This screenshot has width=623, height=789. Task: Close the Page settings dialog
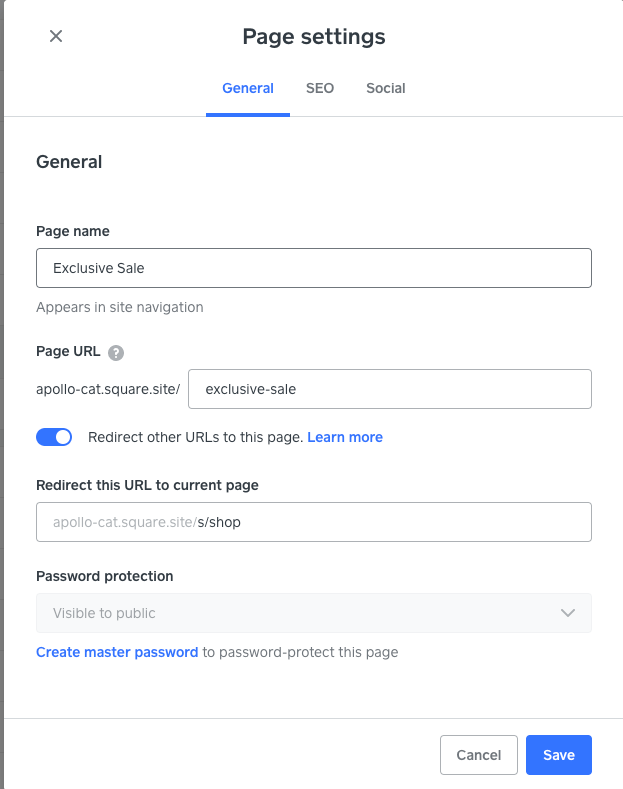pyautogui.click(x=56, y=36)
